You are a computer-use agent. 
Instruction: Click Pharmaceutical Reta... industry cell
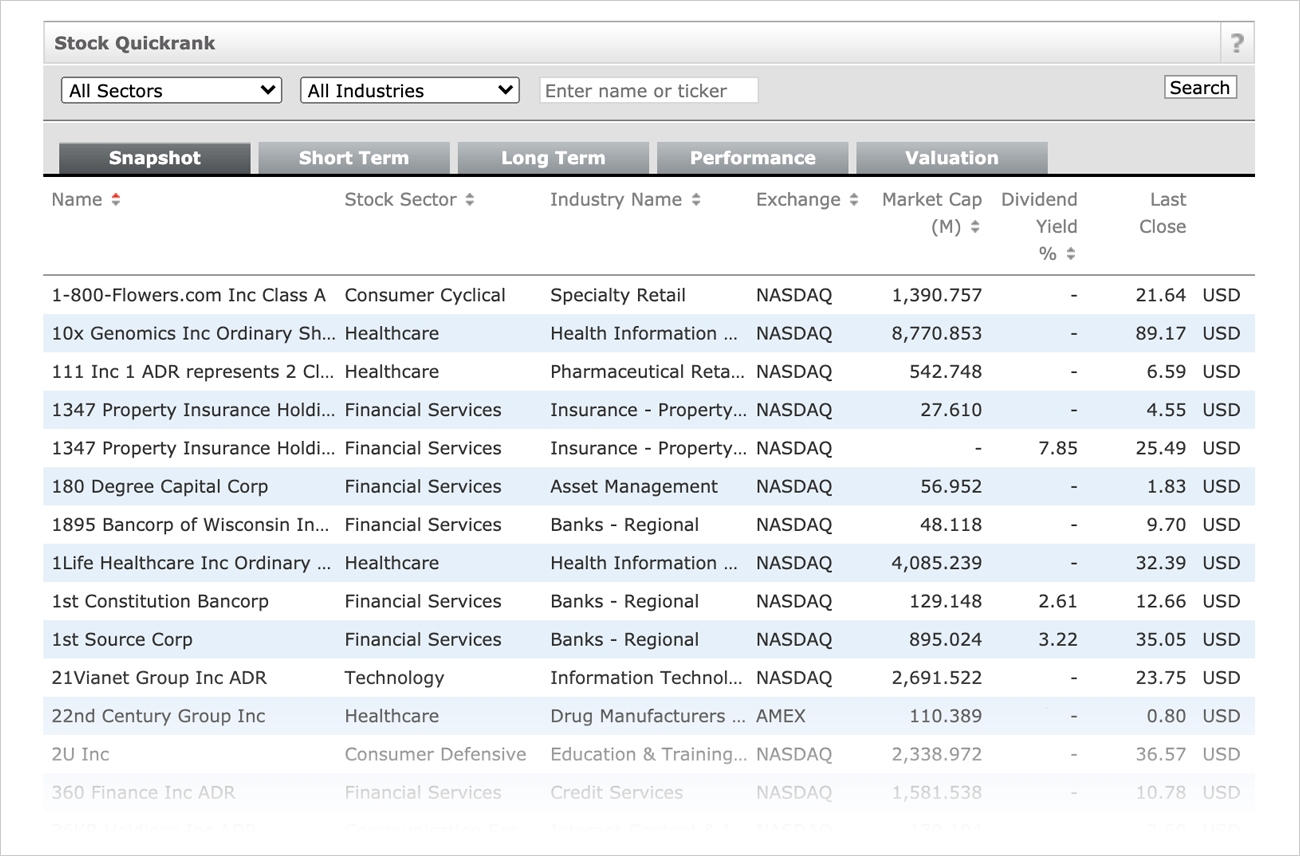(648, 371)
